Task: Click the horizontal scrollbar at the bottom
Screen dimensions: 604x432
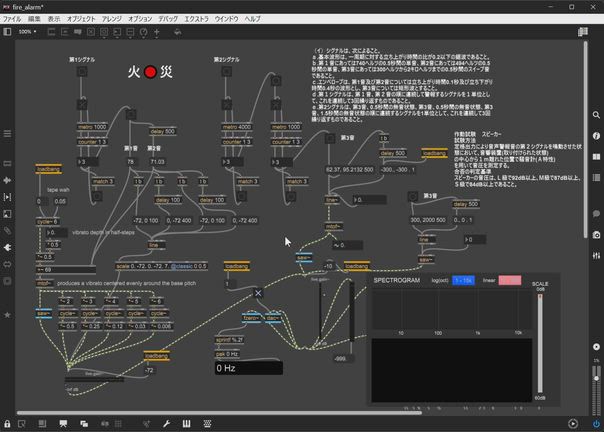Action: [220, 413]
